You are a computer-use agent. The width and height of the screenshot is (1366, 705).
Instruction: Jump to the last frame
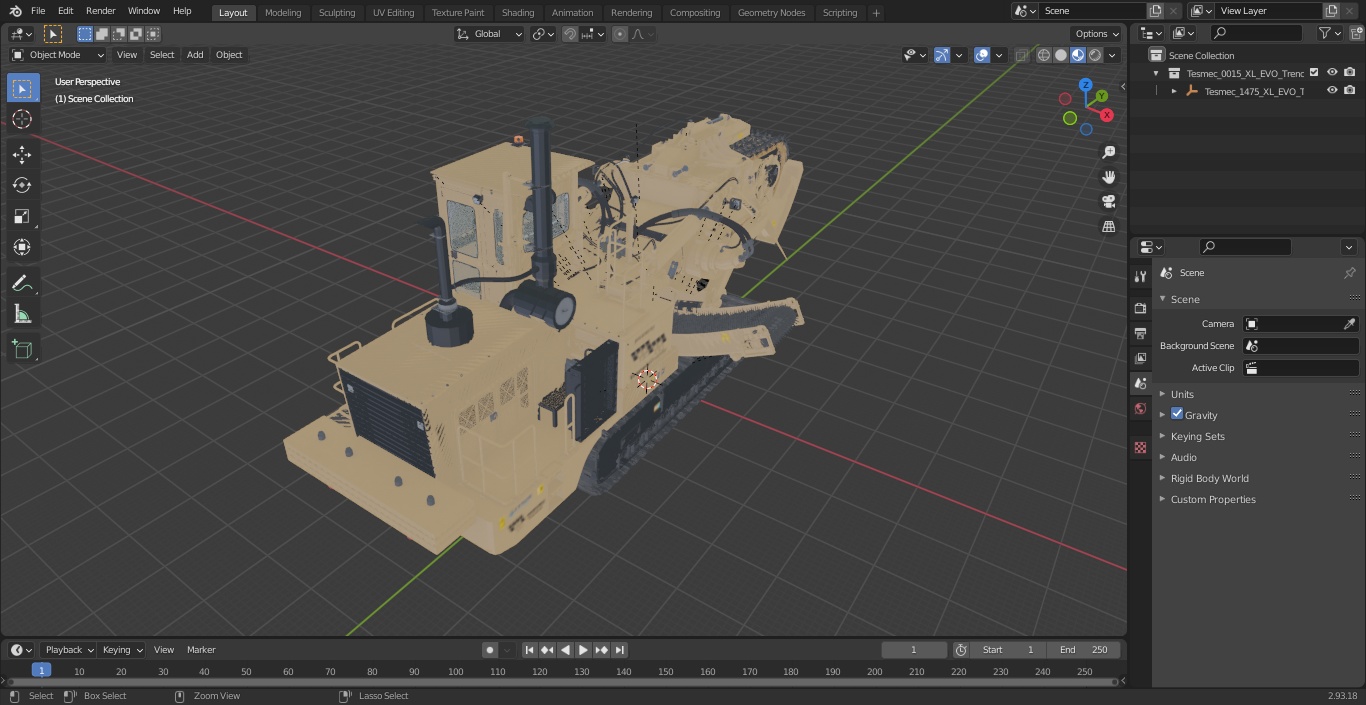(620, 650)
